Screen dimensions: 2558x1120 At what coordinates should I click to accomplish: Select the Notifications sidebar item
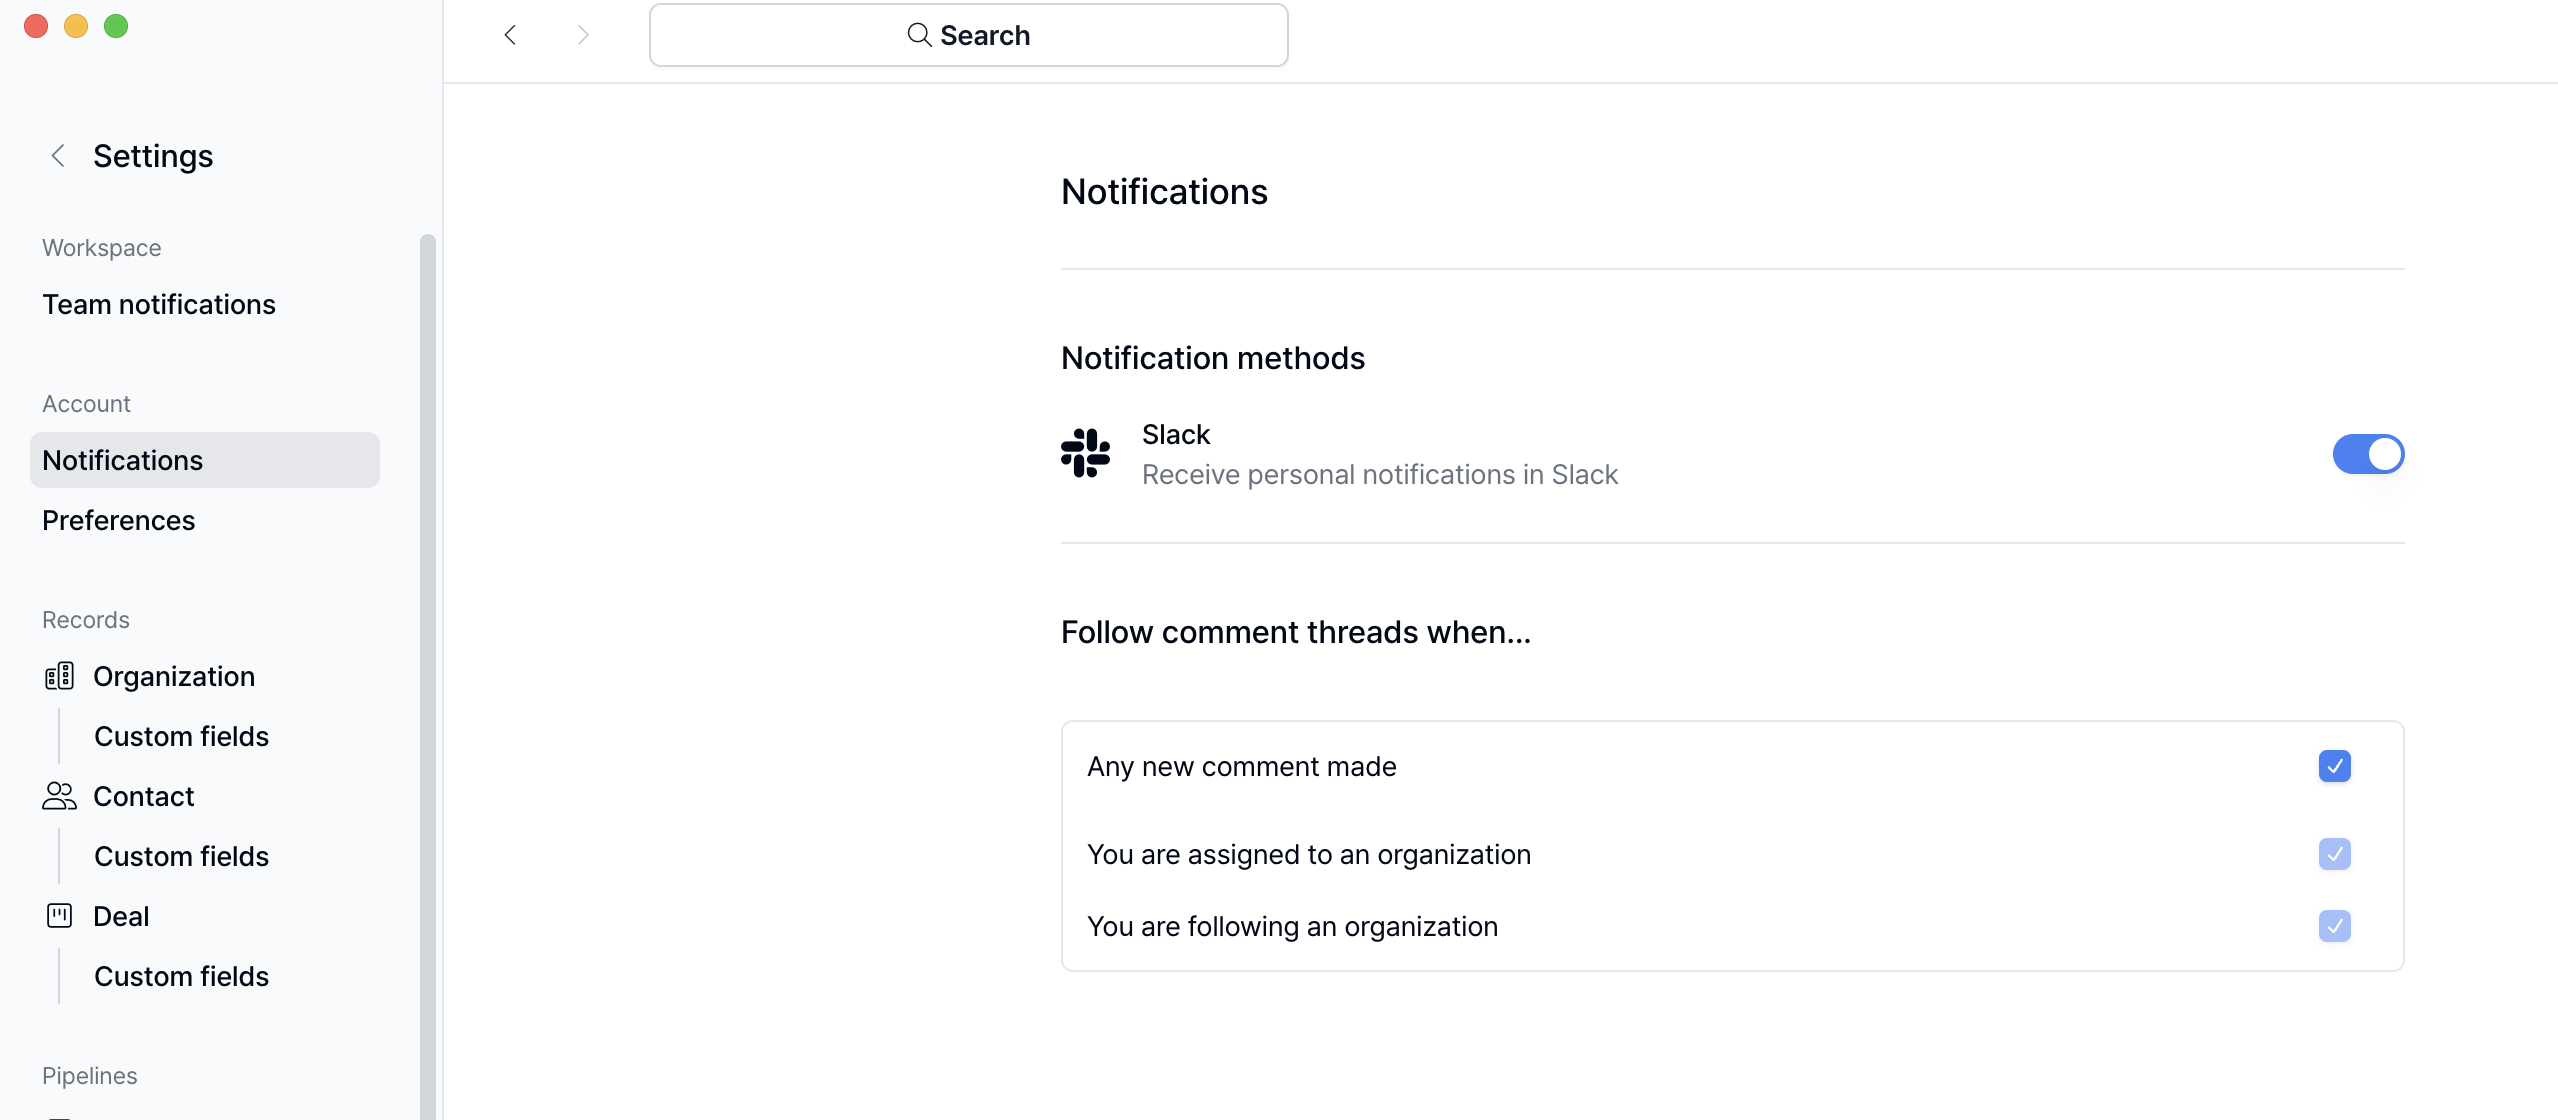click(204, 460)
